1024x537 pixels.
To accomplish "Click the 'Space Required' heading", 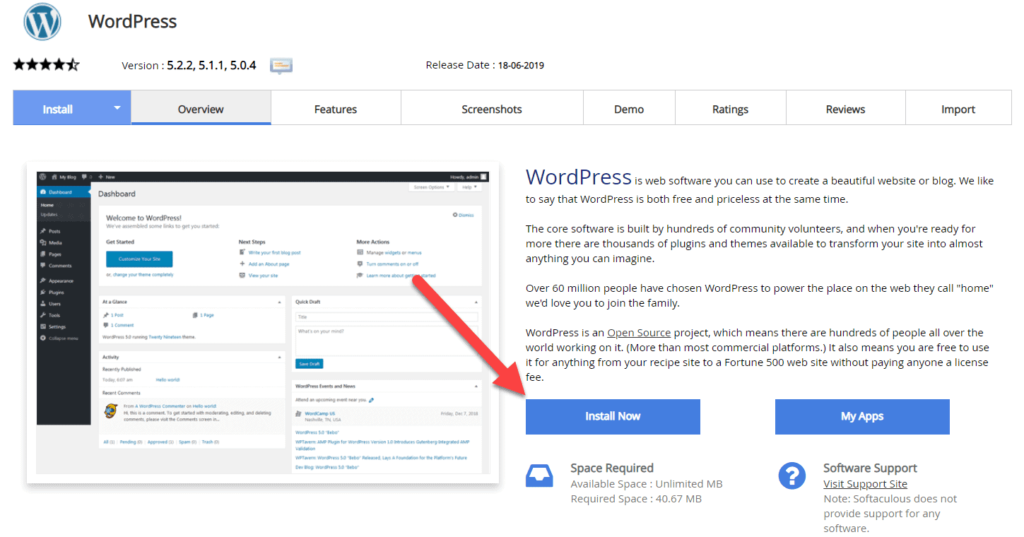I will pyautogui.click(x=612, y=468).
